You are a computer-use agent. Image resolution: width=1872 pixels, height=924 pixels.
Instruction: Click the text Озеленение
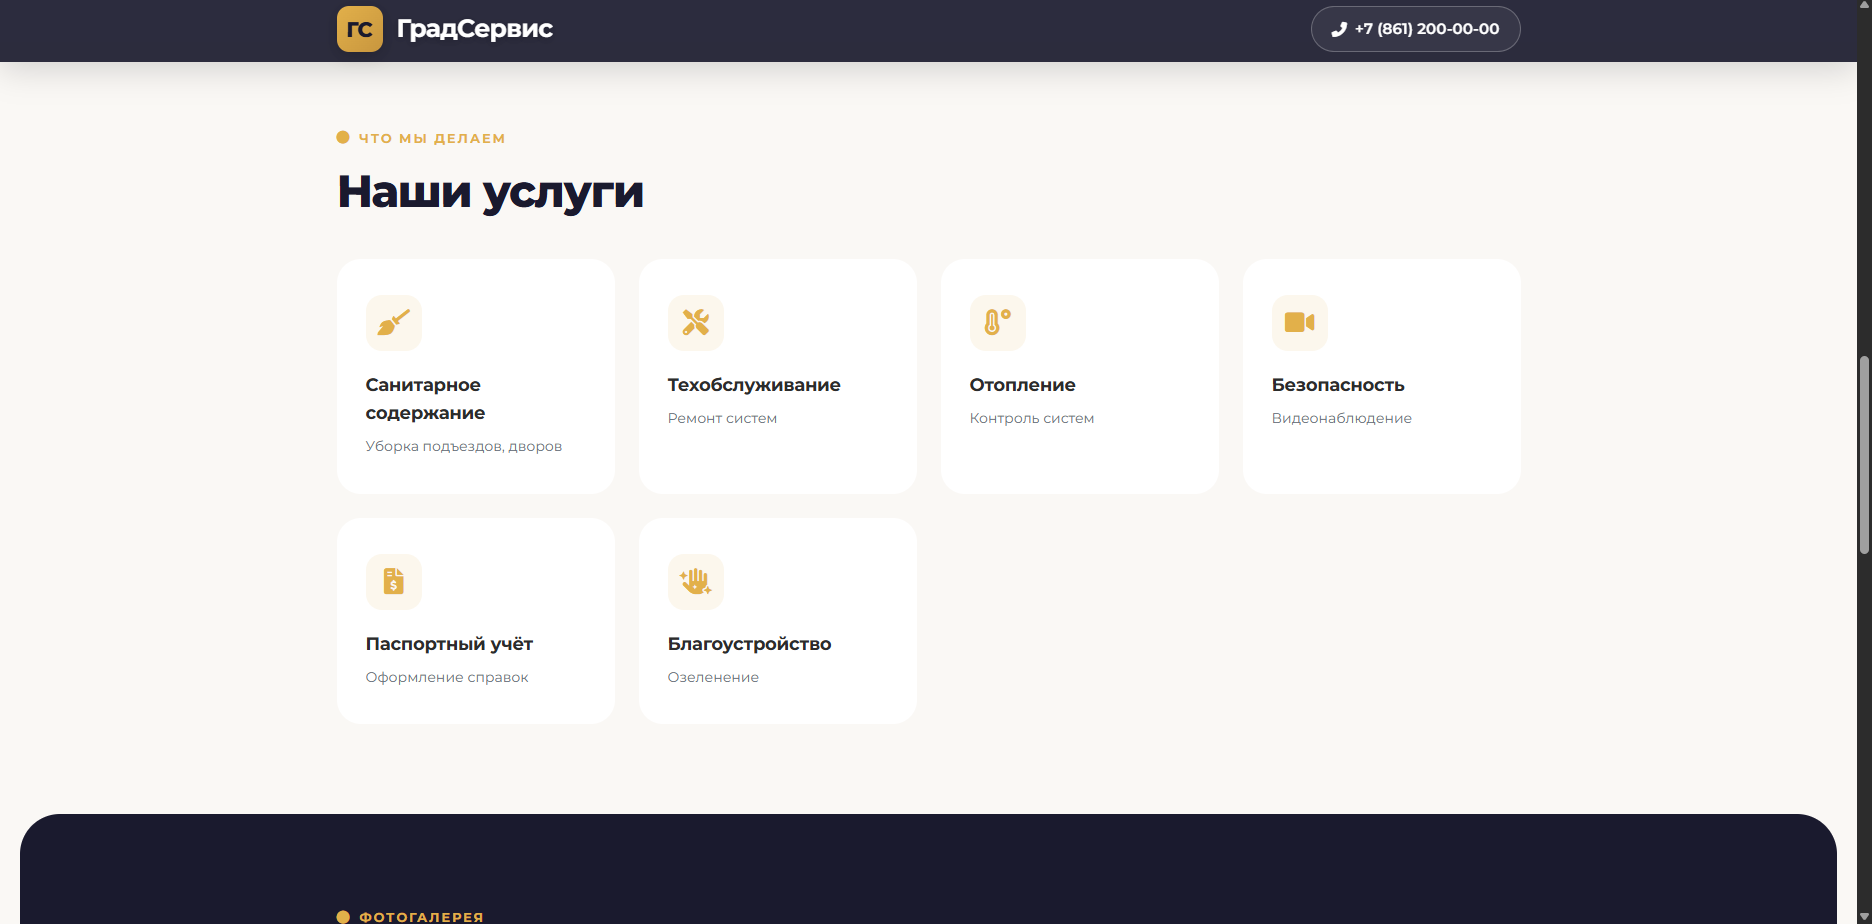pos(713,677)
